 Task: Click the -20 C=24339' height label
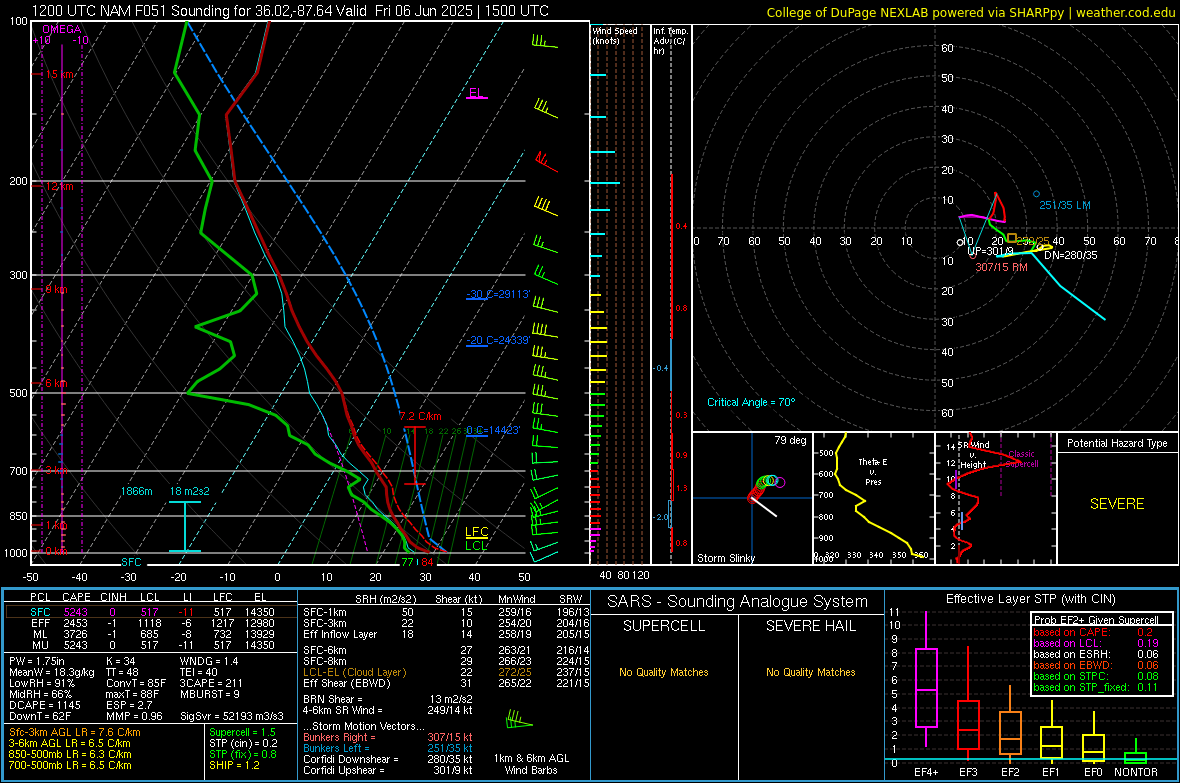[498, 340]
